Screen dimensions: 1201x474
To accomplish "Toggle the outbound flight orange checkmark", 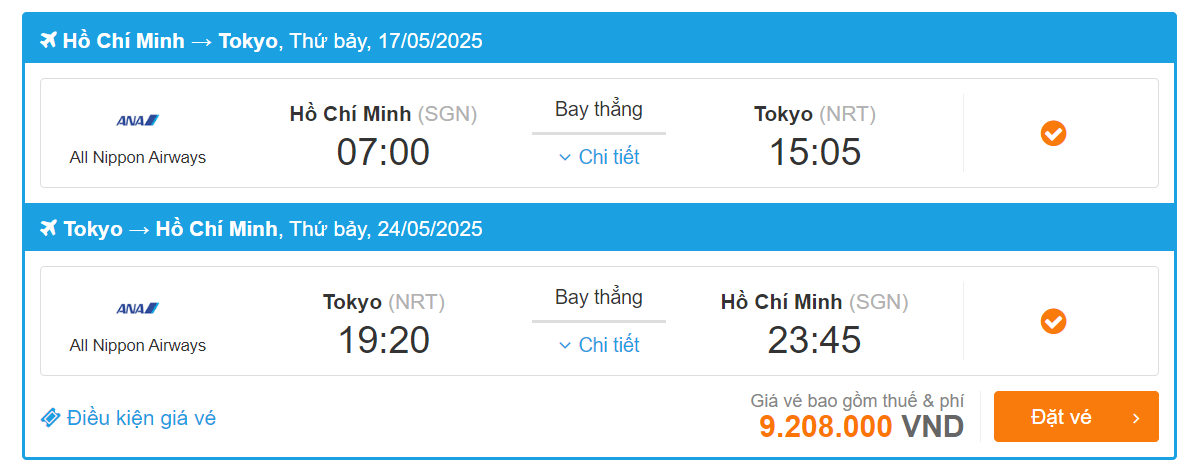I will (x=1053, y=133).
